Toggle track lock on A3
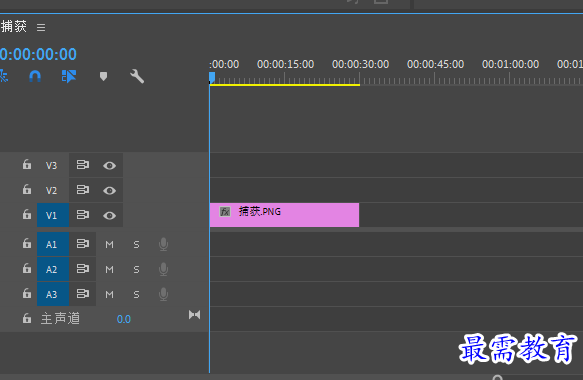Image resolution: width=583 pixels, height=380 pixels. pos(27,293)
